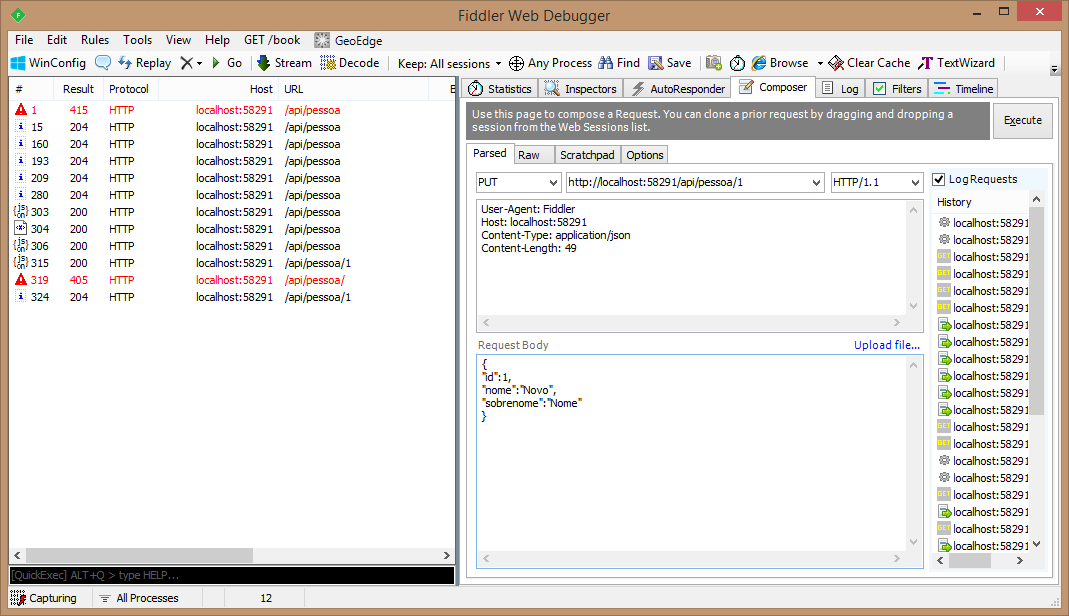Open the Tools menu

(x=137, y=40)
